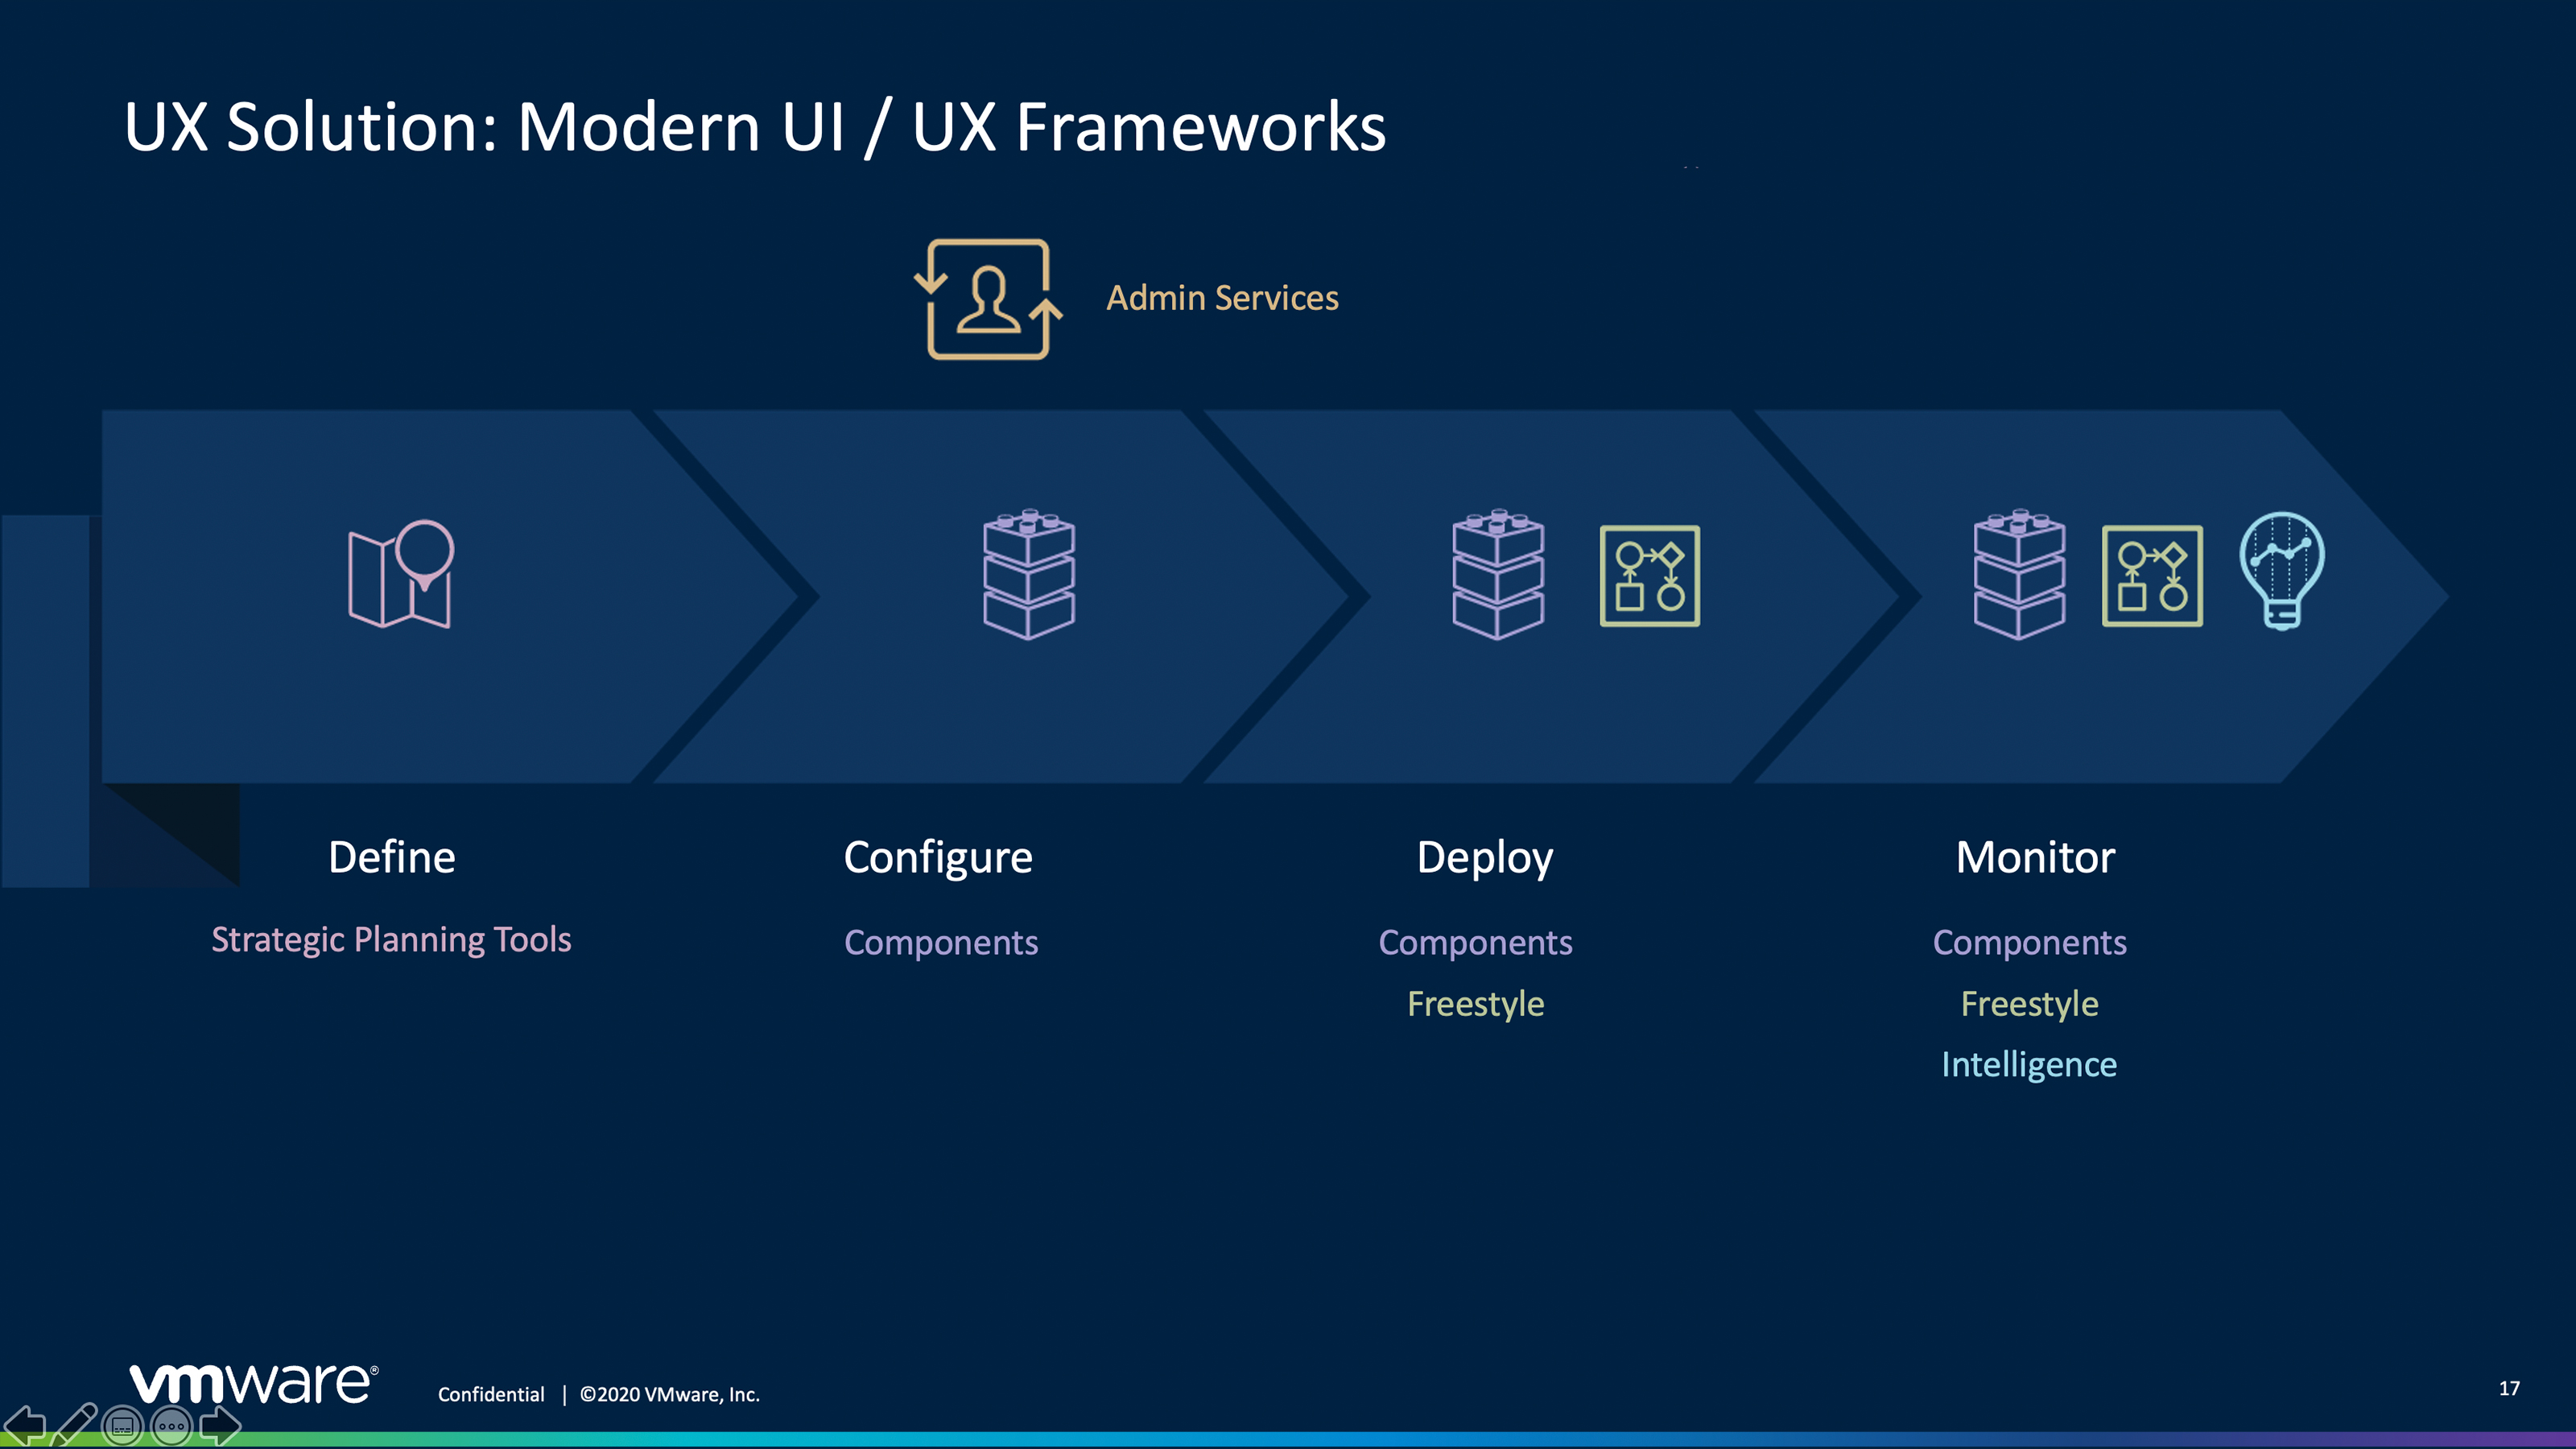Select the Monitor stage heading
Screen dimensions: 2576x1449
click(2035, 858)
